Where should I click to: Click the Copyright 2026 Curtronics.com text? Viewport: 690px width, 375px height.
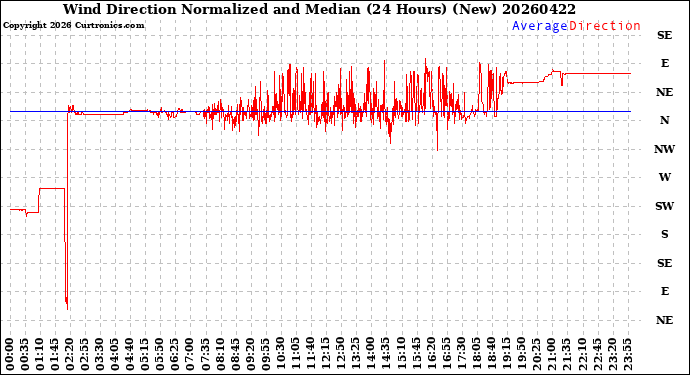(x=73, y=26)
